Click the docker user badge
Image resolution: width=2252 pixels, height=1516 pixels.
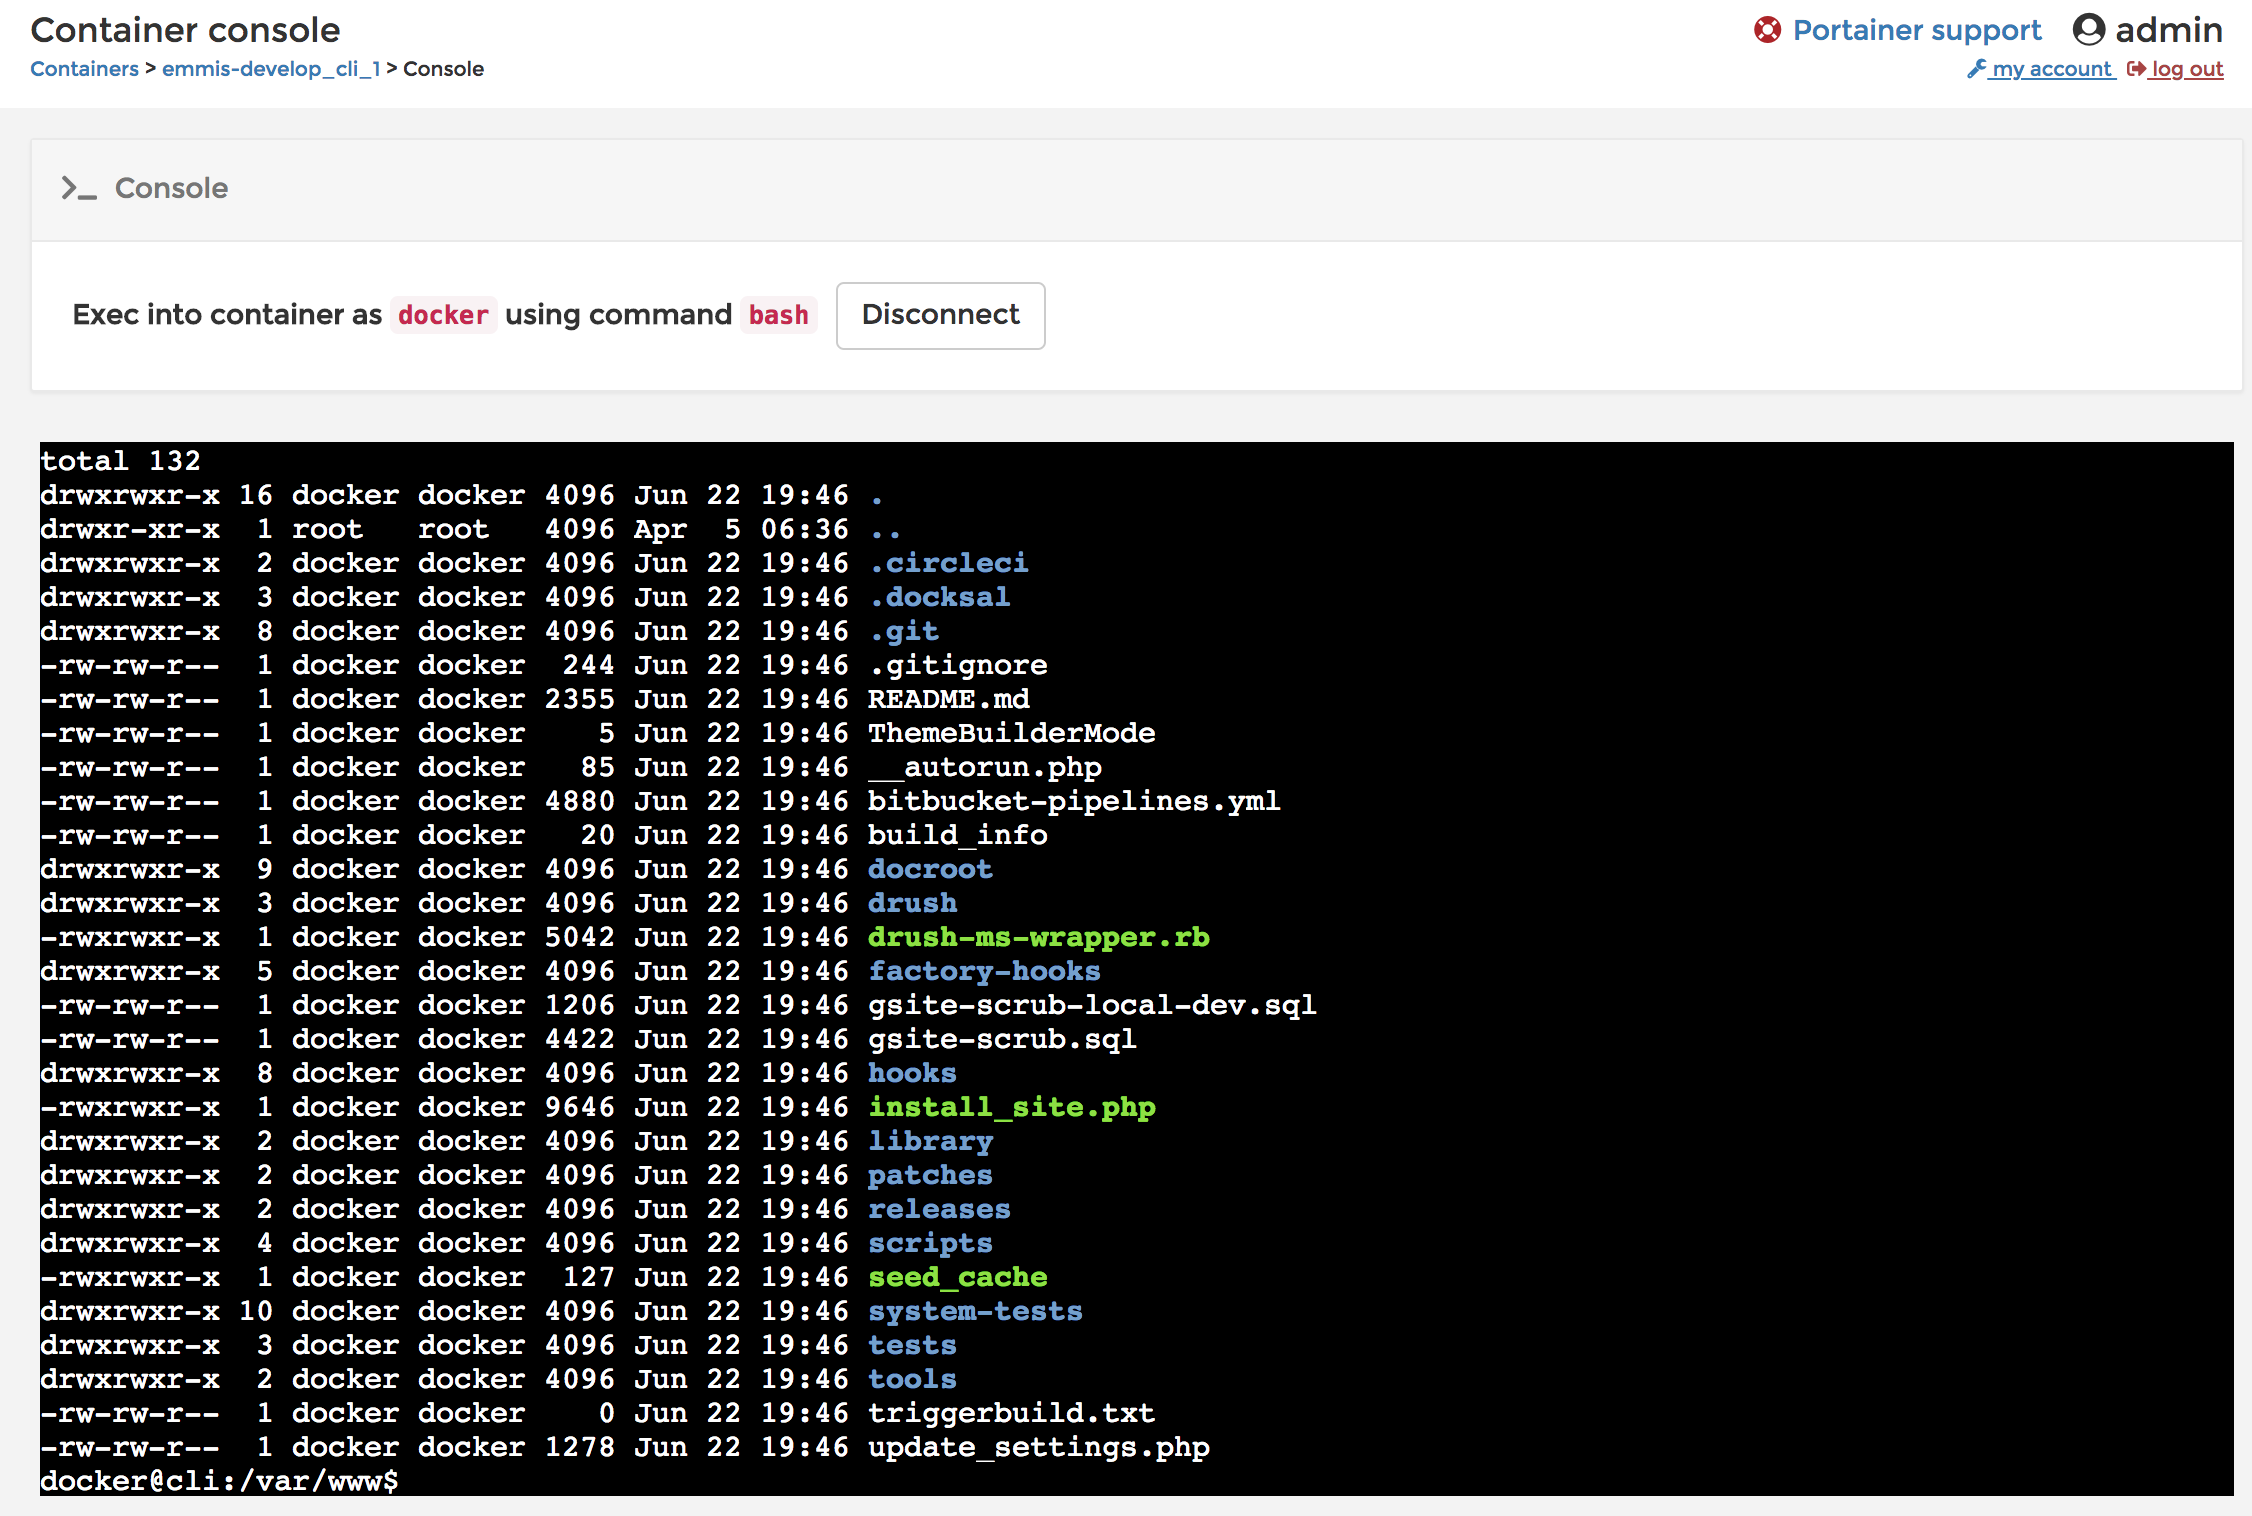coord(444,315)
